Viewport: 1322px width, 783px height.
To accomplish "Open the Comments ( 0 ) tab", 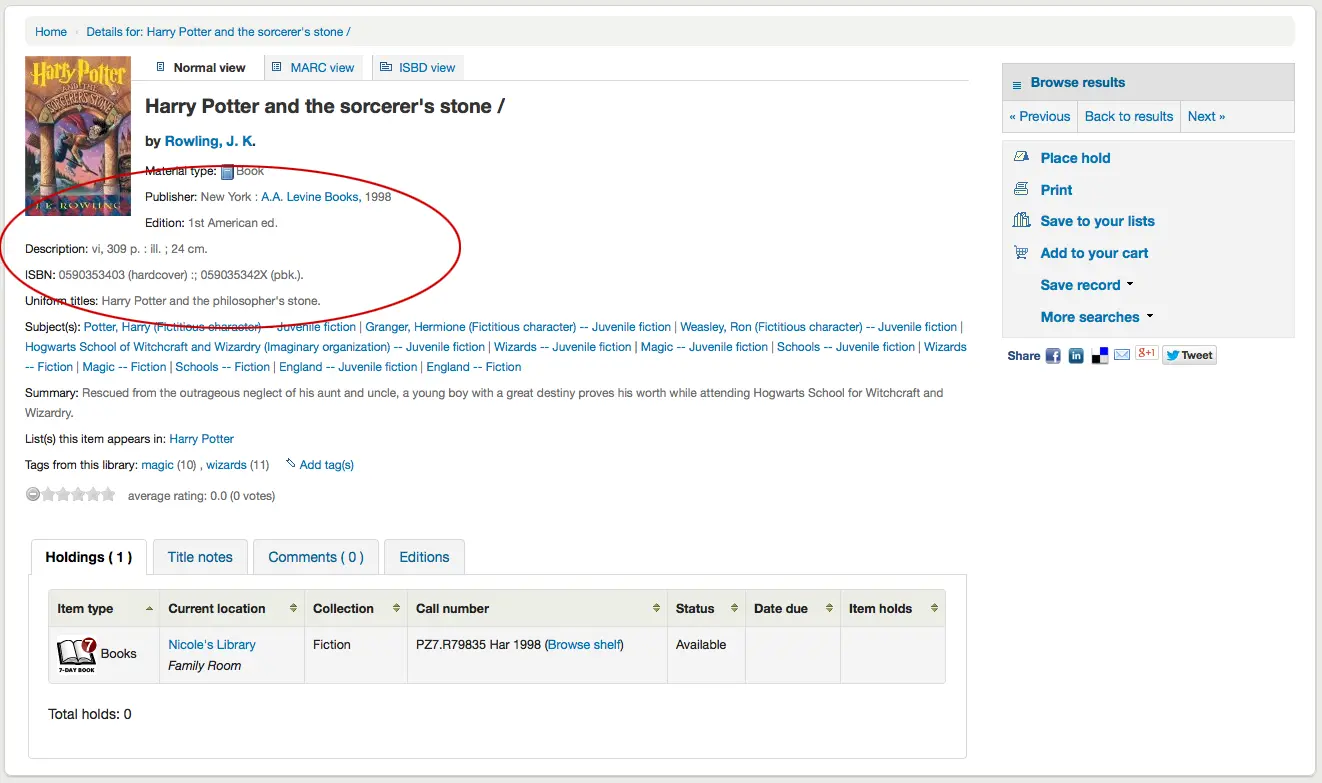I will pos(316,557).
